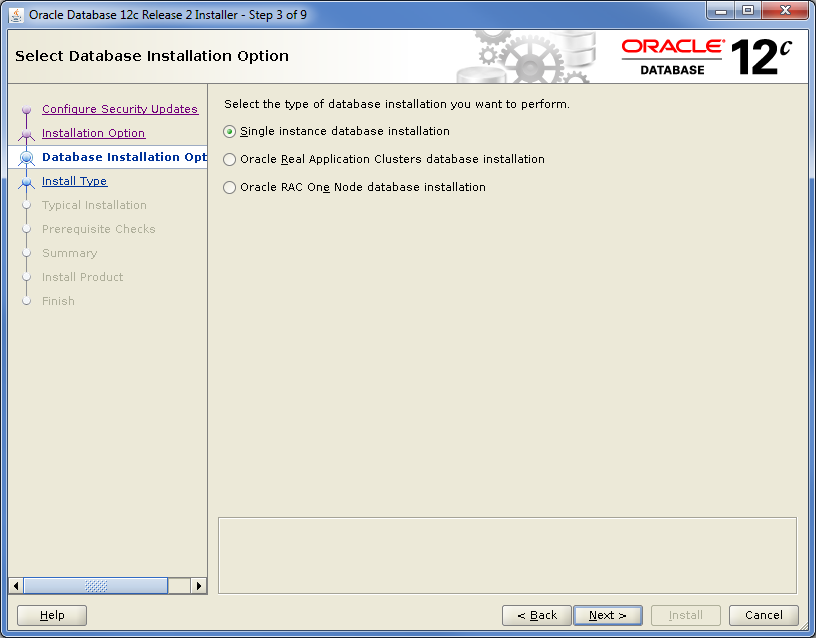The image size is (816, 638).
Task: Close the installer window
Action: [785, 11]
